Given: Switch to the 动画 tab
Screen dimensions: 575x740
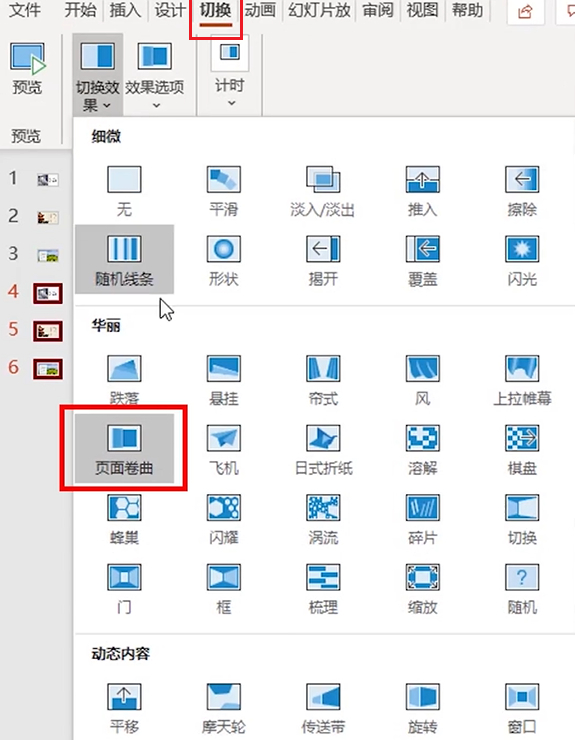Looking at the screenshot, I should pyautogui.click(x=260, y=10).
